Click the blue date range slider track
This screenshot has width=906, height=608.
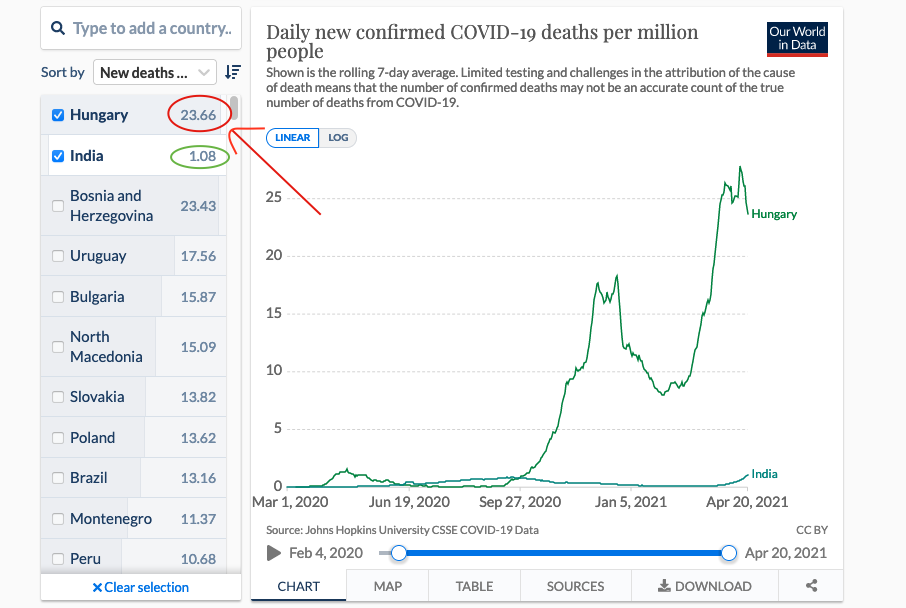(564, 553)
